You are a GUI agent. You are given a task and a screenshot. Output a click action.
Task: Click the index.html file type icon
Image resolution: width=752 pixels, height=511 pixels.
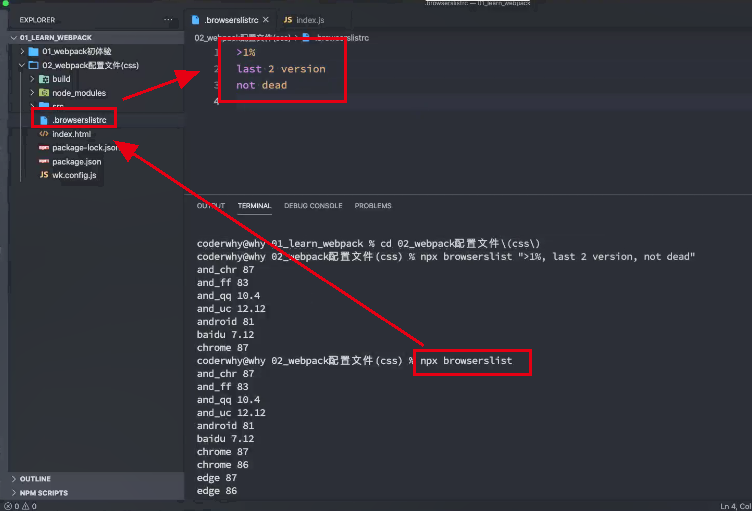pos(44,134)
